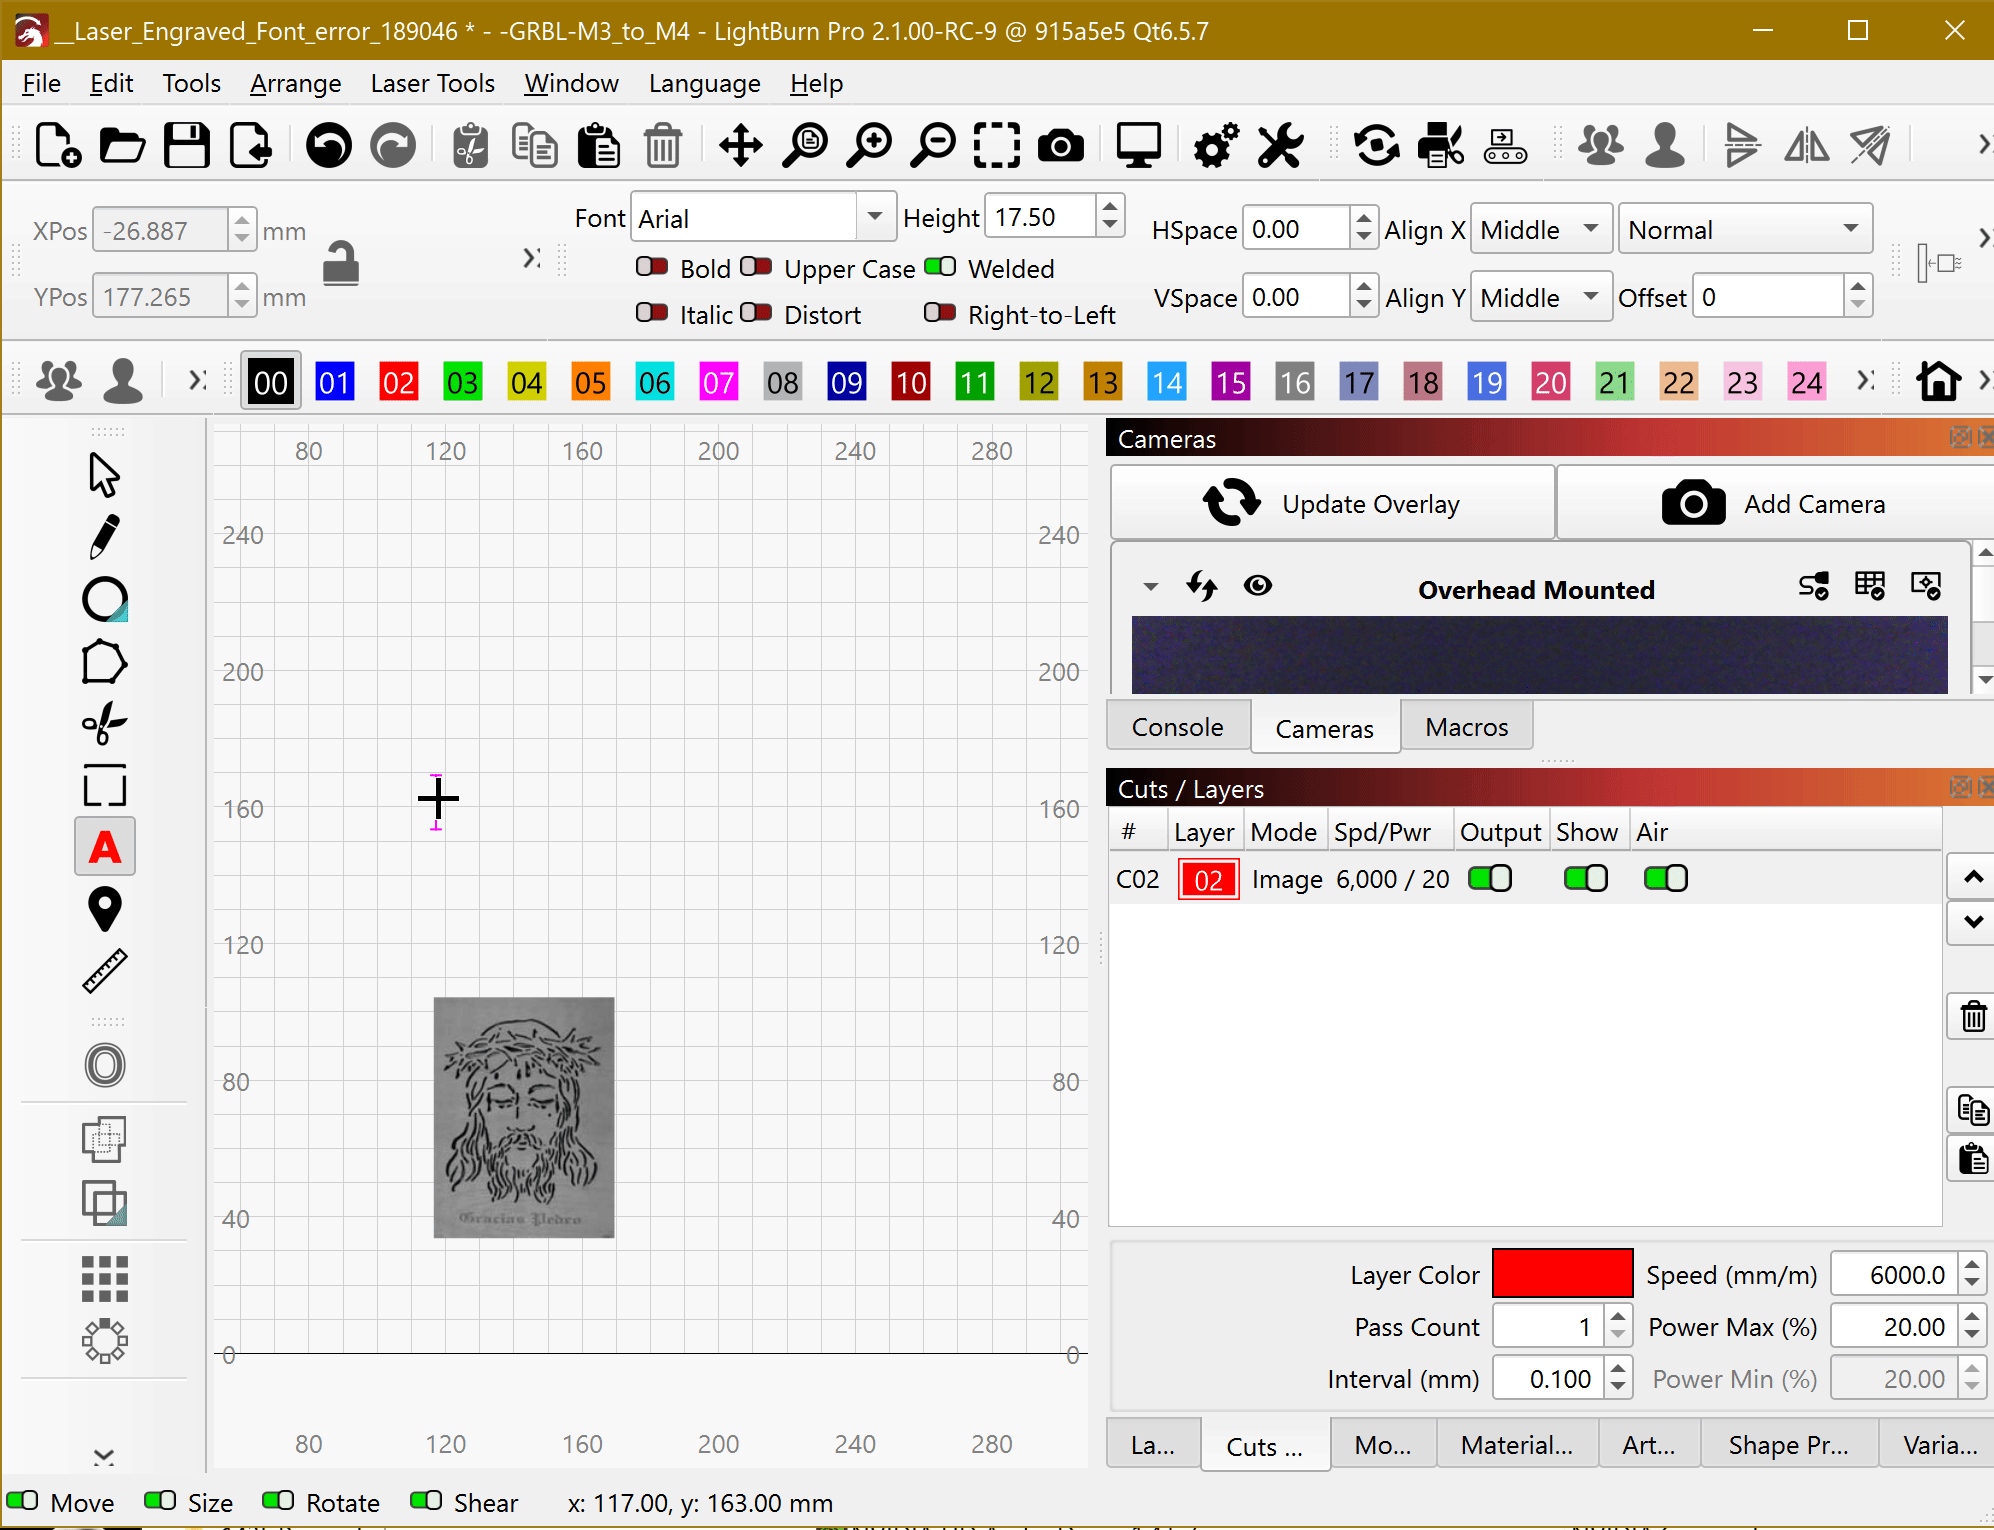Select the Ellipse tool
This screenshot has height=1530, width=1994.
[104, 600]
